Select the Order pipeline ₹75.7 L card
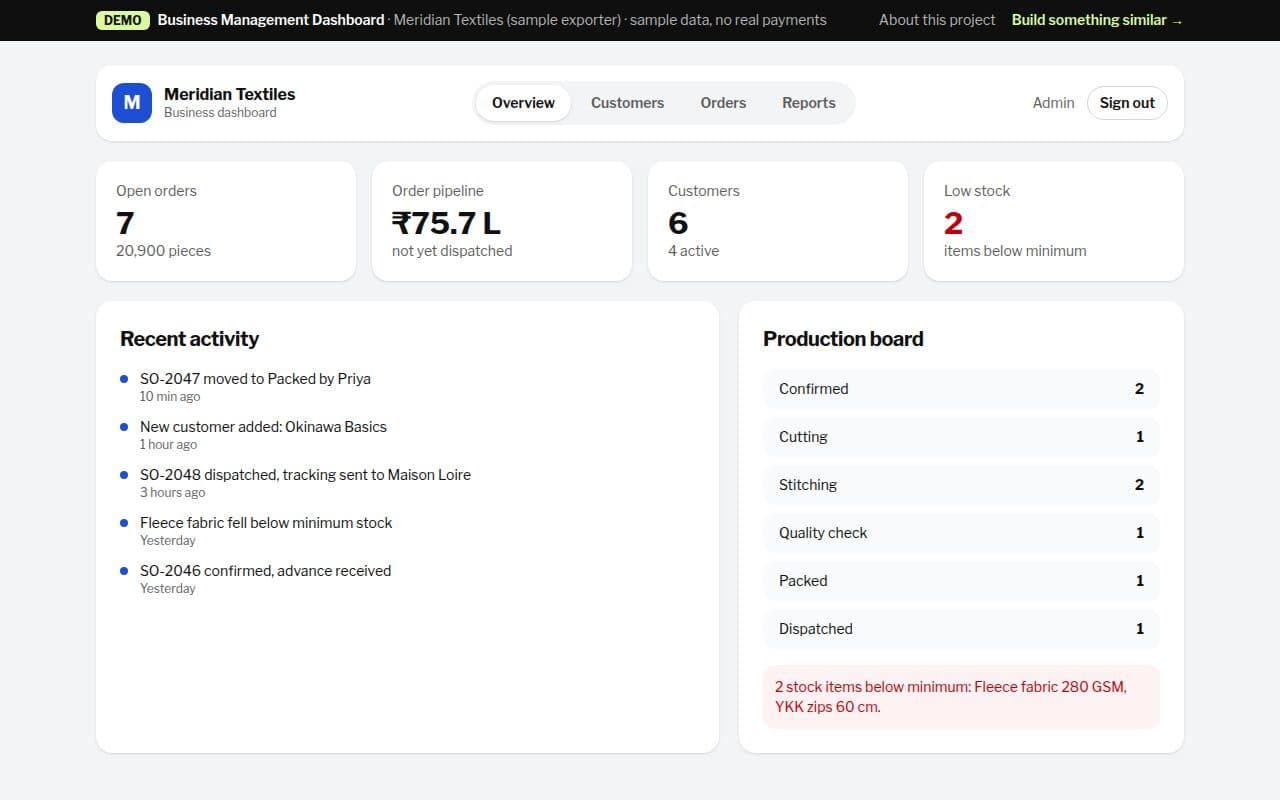This screenshot has height=800, width=1280. (502, 221)
